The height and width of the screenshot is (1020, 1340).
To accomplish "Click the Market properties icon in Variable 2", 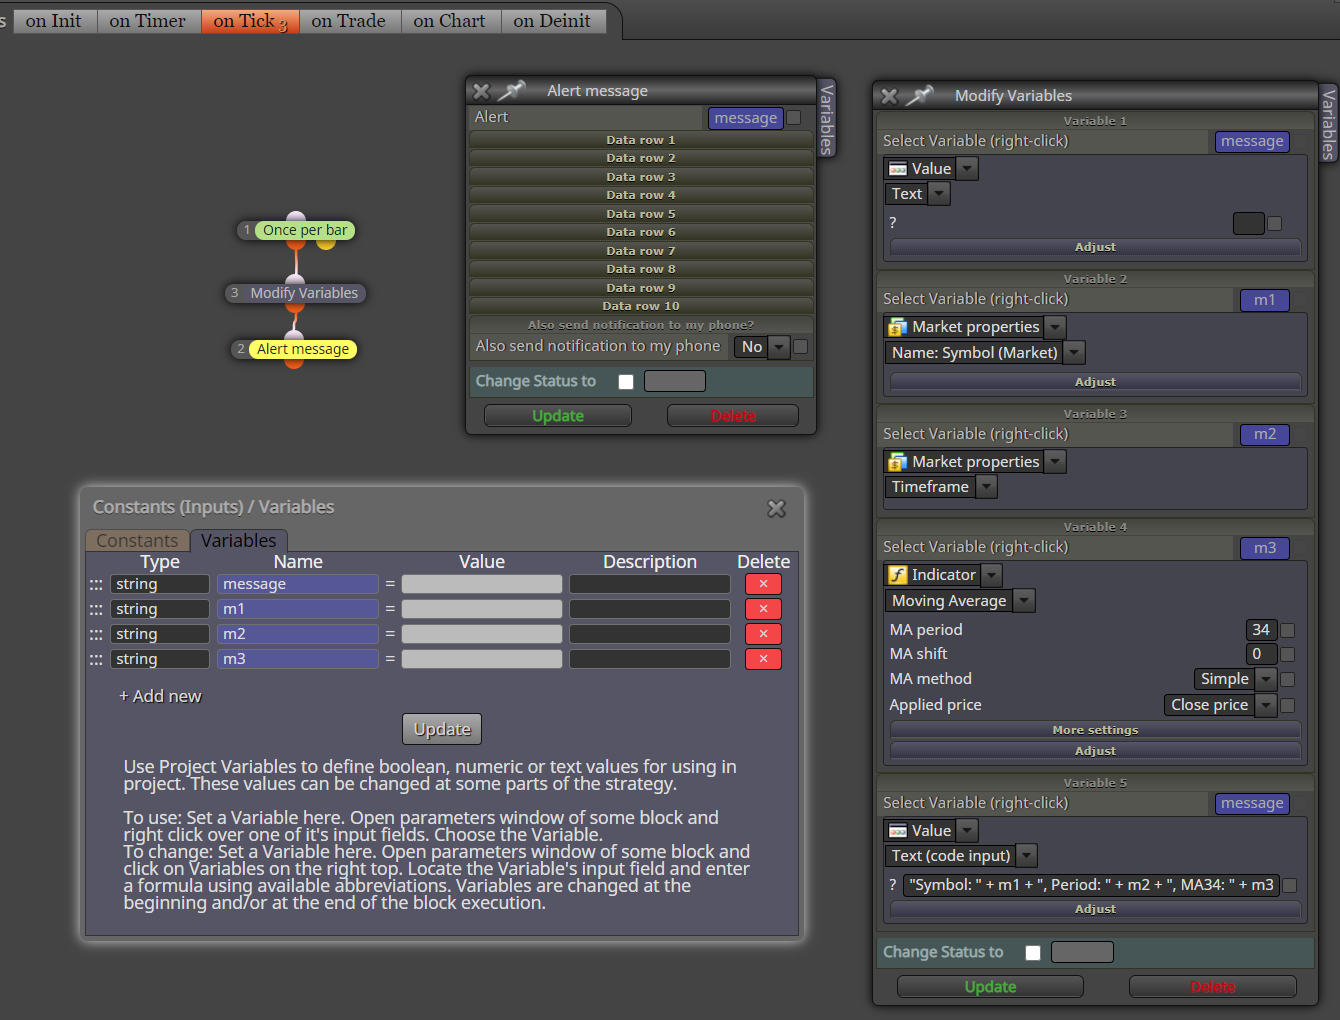I will point(898,327).
